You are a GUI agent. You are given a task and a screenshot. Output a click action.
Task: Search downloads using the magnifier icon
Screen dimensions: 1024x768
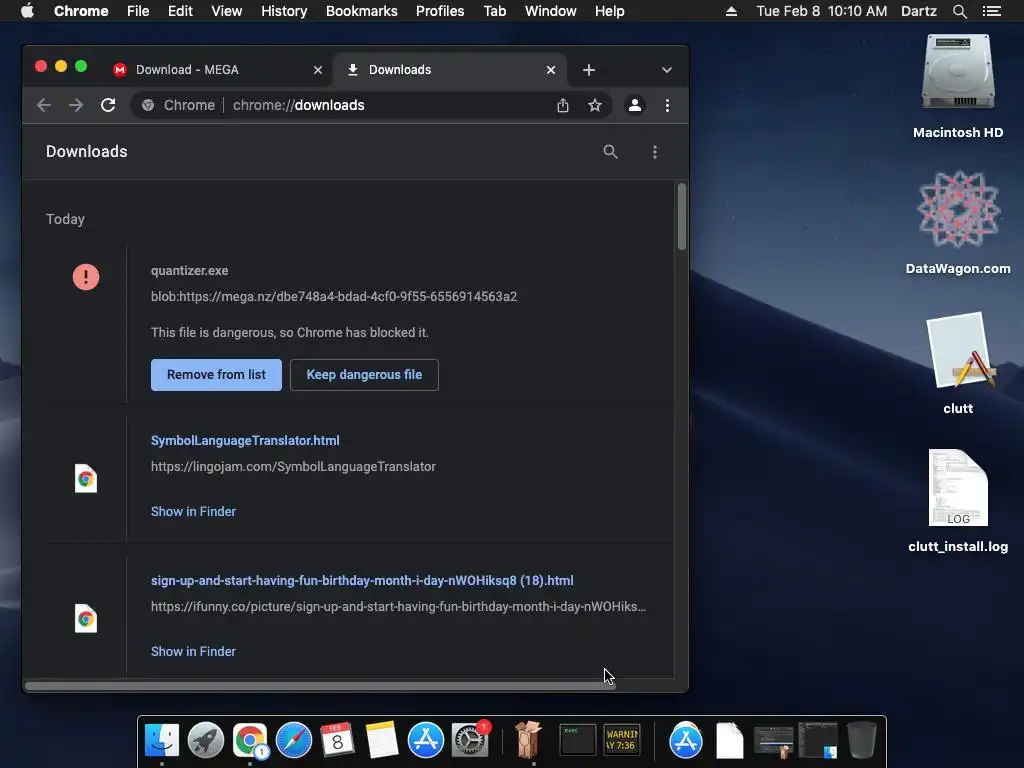(x=610, y=152)
